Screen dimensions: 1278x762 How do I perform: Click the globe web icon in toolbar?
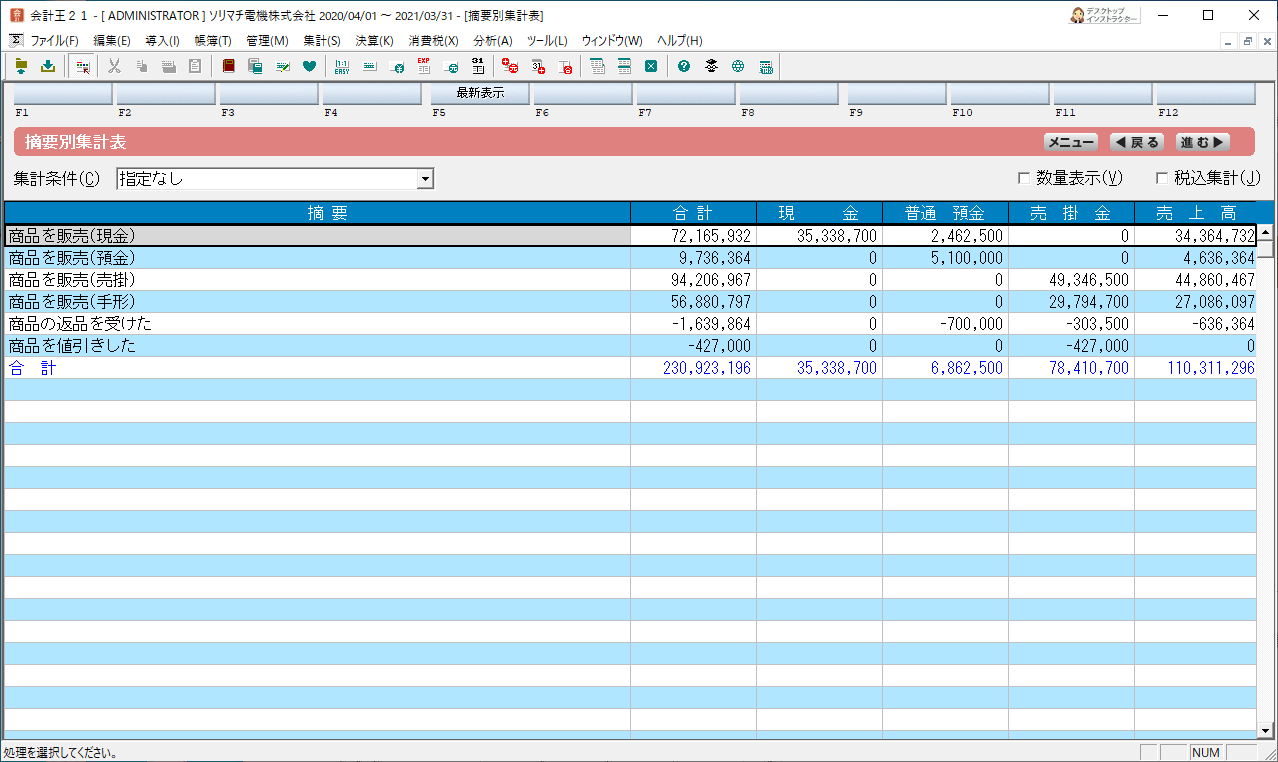[x=738, y=67]
